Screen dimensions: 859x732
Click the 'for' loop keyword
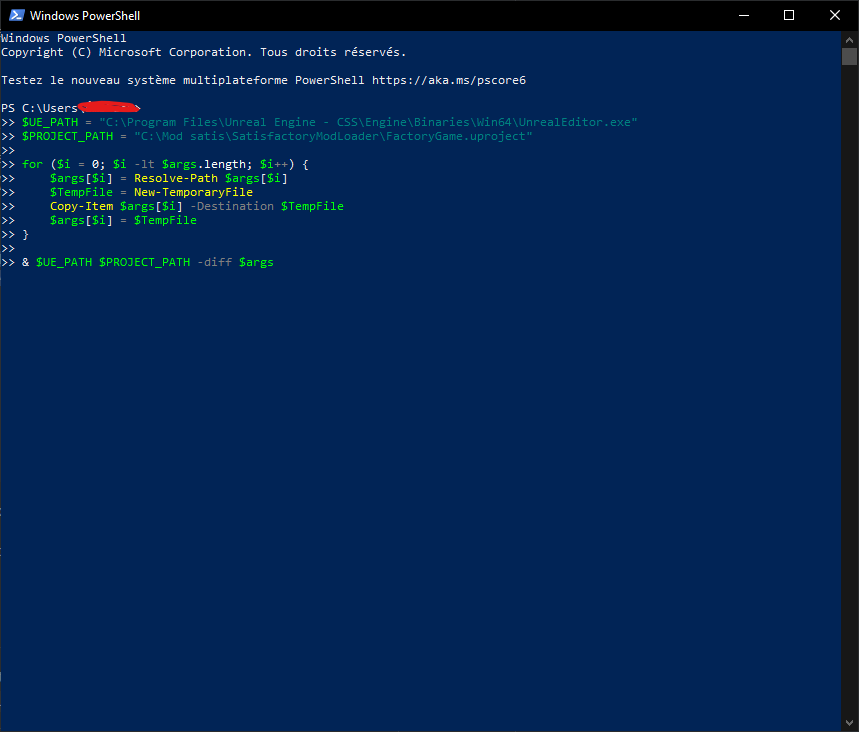click(32, 164)
